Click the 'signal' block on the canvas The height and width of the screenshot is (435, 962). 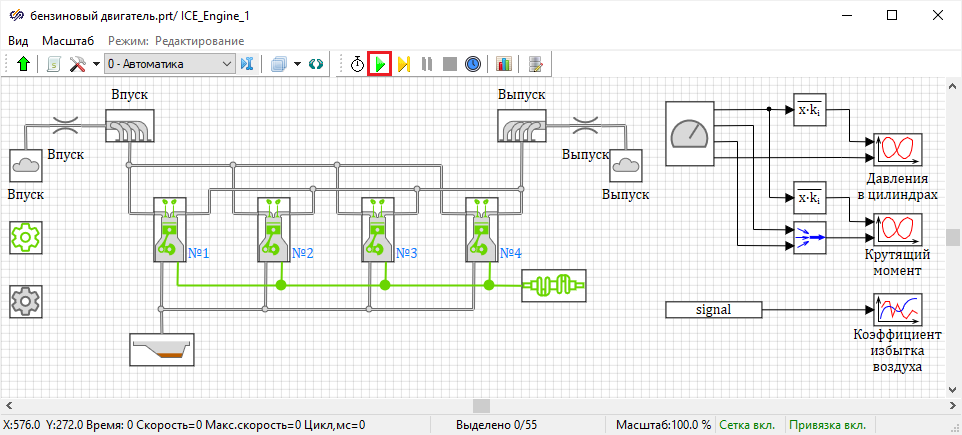click(715, 310)
